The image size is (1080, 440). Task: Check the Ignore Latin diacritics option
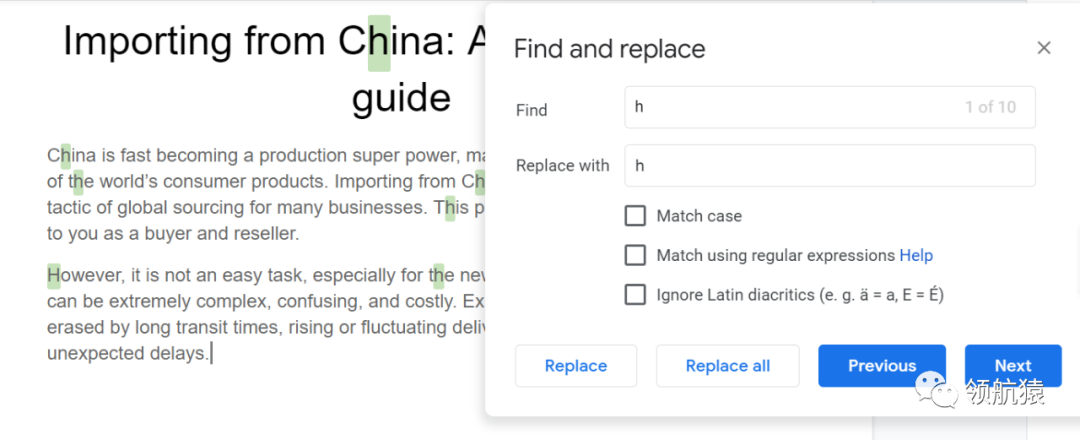click(x=635, y=295)
